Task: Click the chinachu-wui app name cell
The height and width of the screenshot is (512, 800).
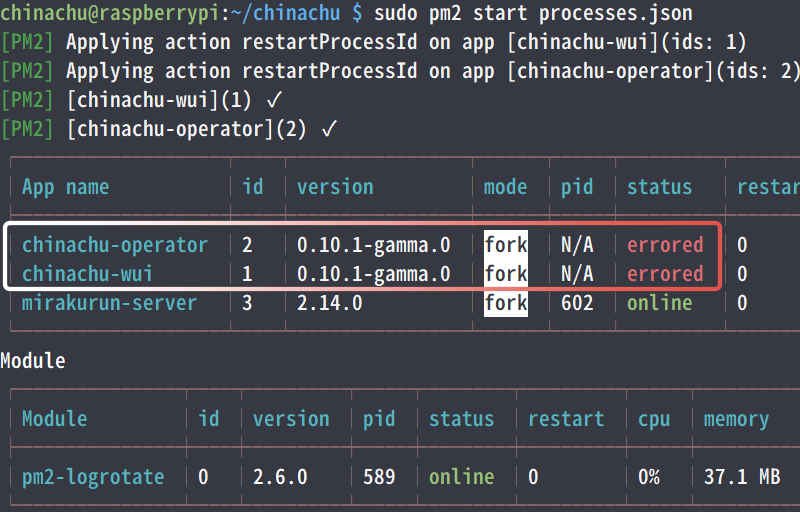Action: point(87,274)
